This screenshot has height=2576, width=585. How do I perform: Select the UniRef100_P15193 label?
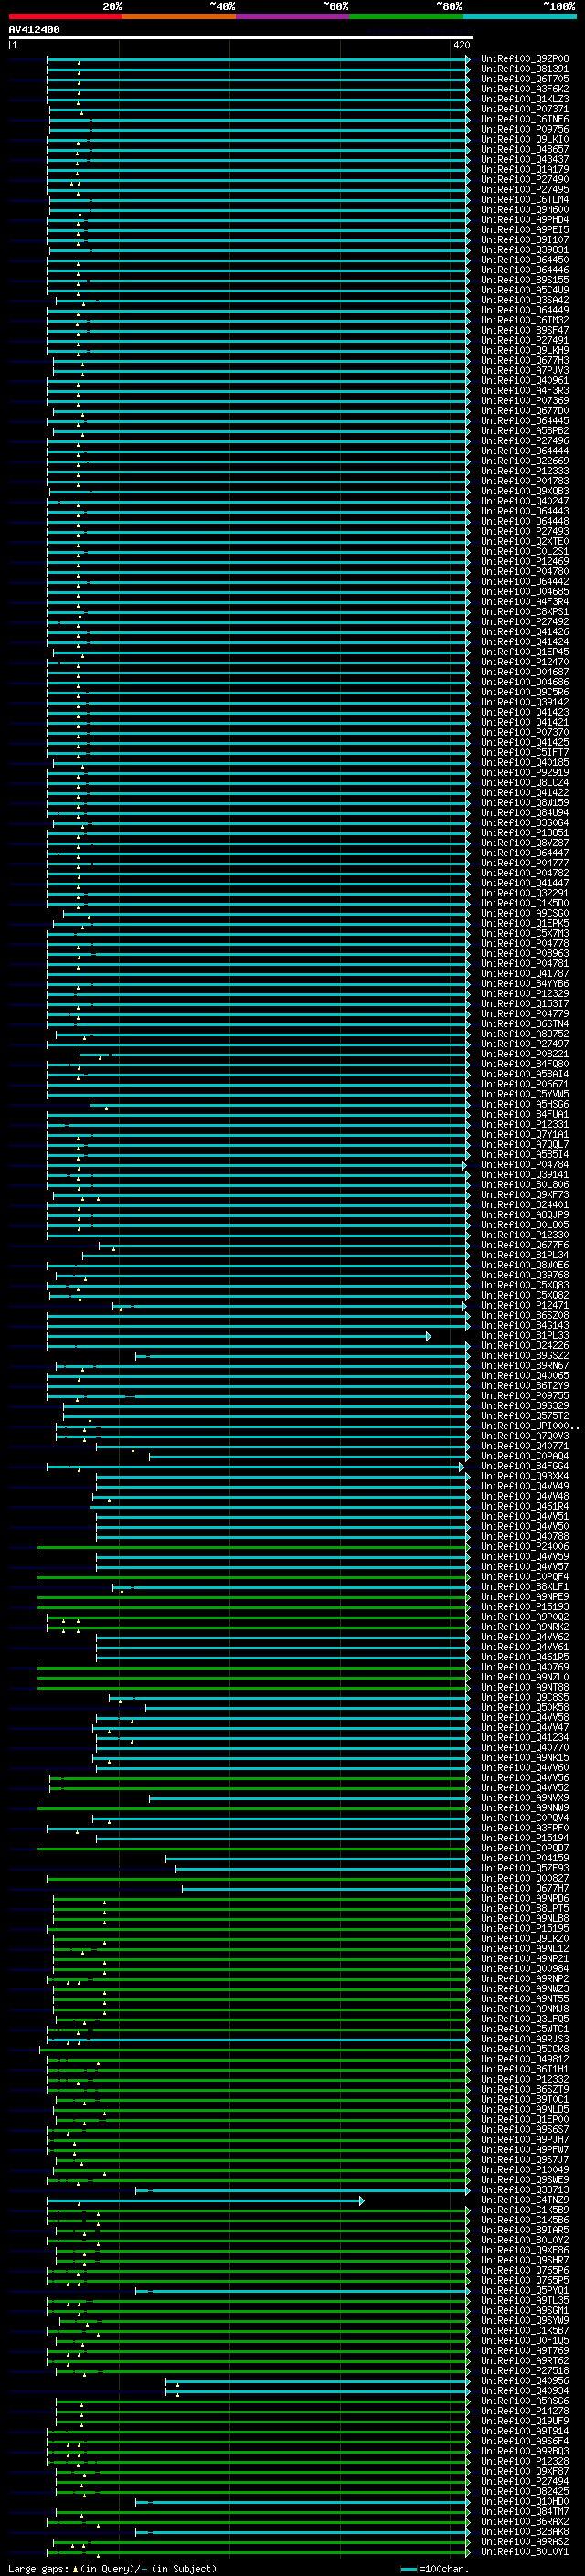524,1606
